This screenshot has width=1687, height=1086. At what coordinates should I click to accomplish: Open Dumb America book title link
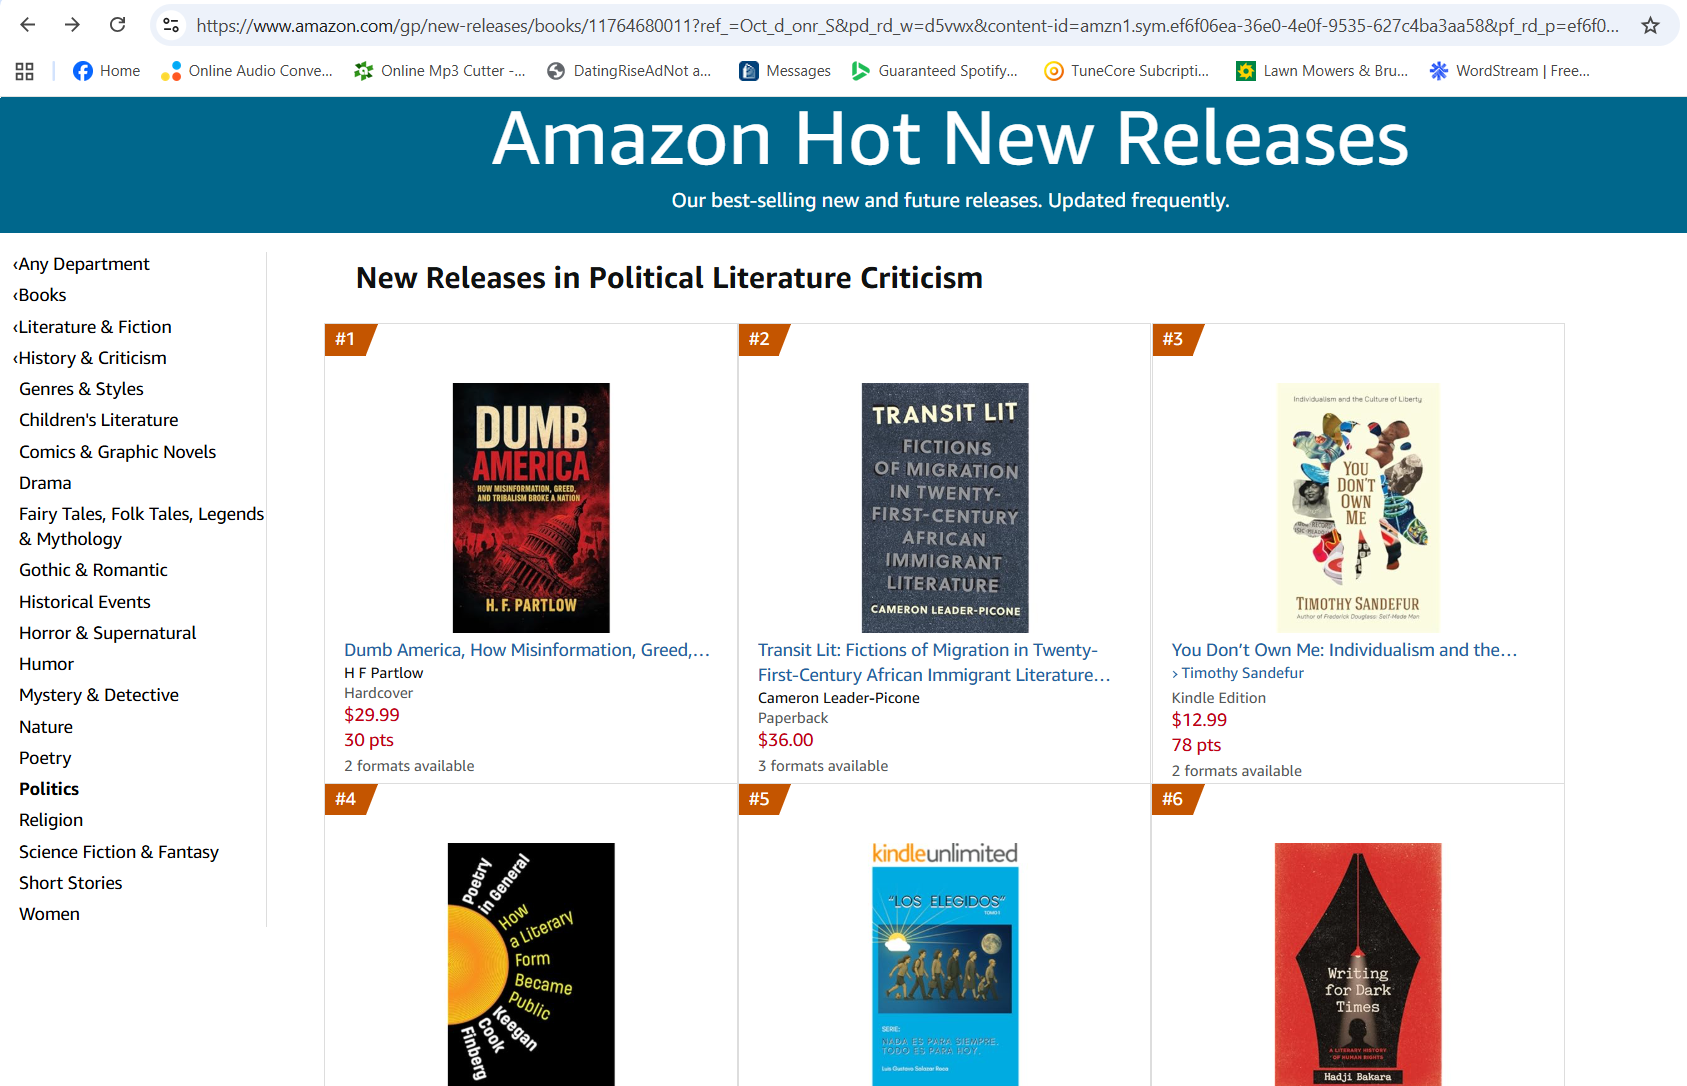(527, 650)
